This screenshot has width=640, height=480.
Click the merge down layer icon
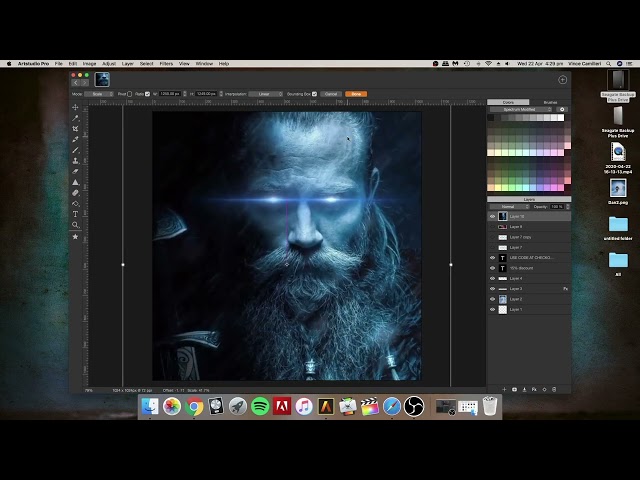tap(524, 389)
